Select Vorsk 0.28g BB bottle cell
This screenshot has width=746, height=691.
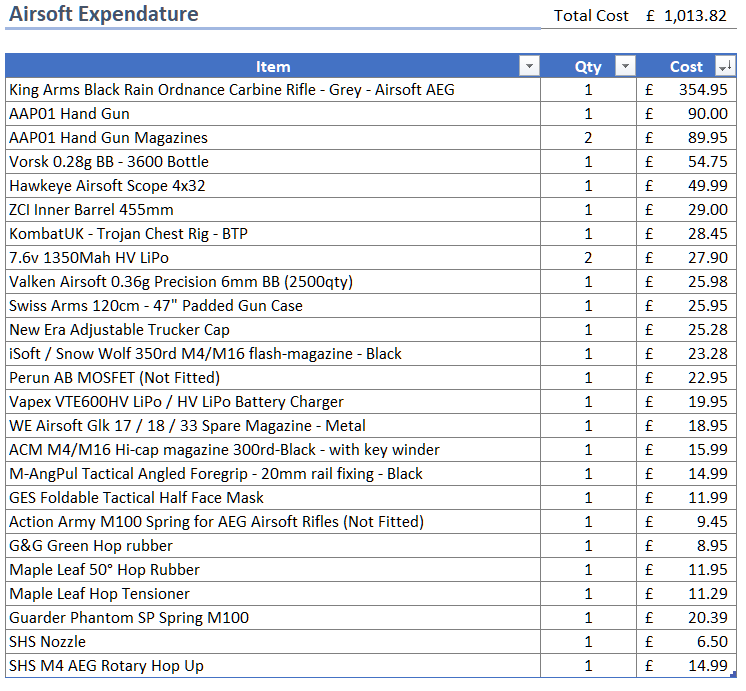273,162
